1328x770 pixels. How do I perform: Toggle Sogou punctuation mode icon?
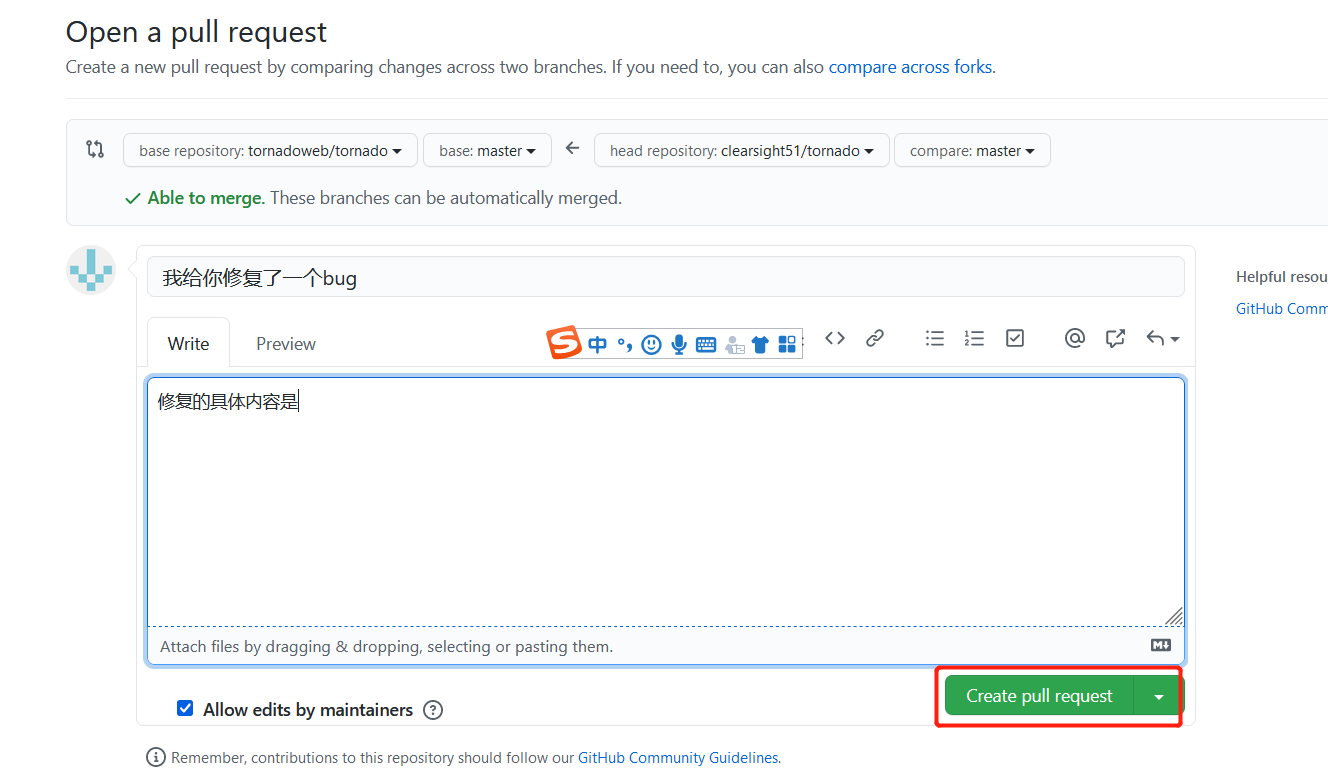[x=625, y=345]
